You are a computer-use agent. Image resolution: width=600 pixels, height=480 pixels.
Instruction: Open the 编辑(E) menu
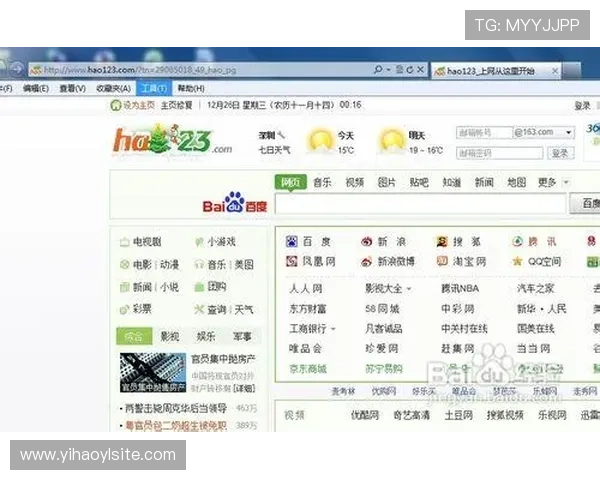36,88
